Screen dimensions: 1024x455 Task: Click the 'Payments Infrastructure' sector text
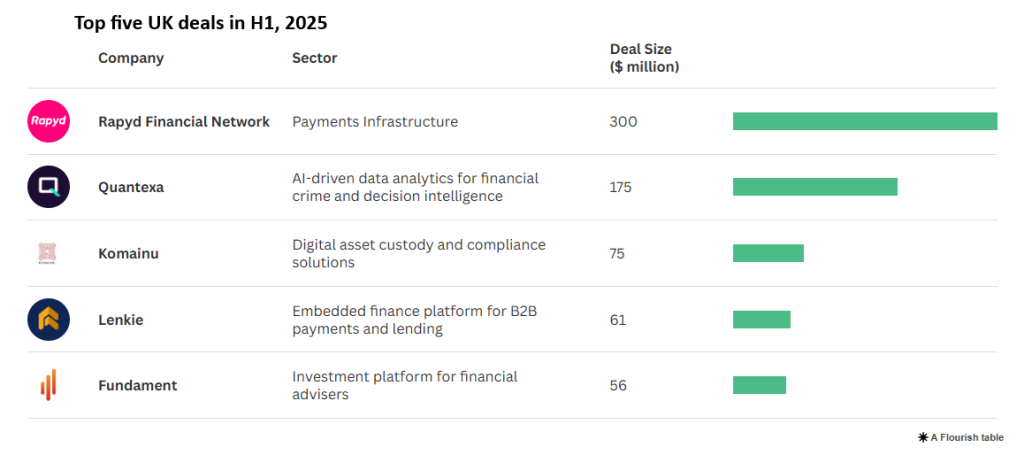tap(375, 122)
